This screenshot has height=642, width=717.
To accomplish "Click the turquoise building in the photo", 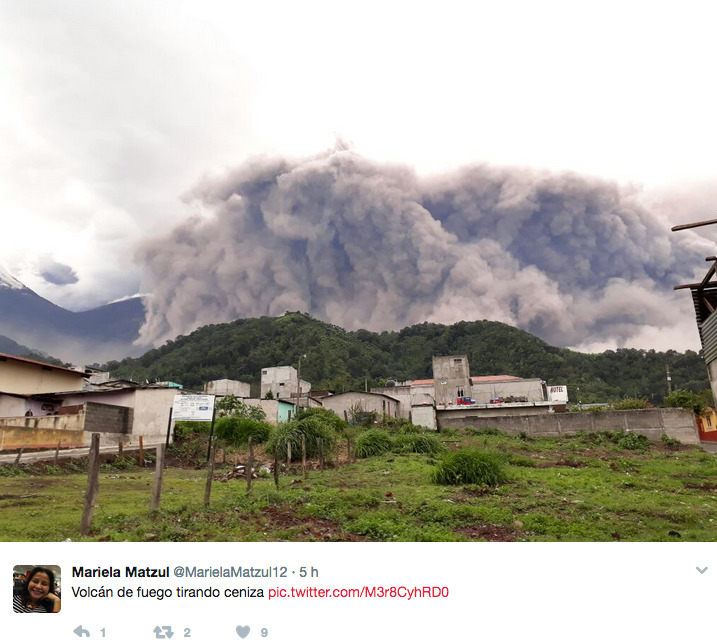I will [x=287, y=411].
